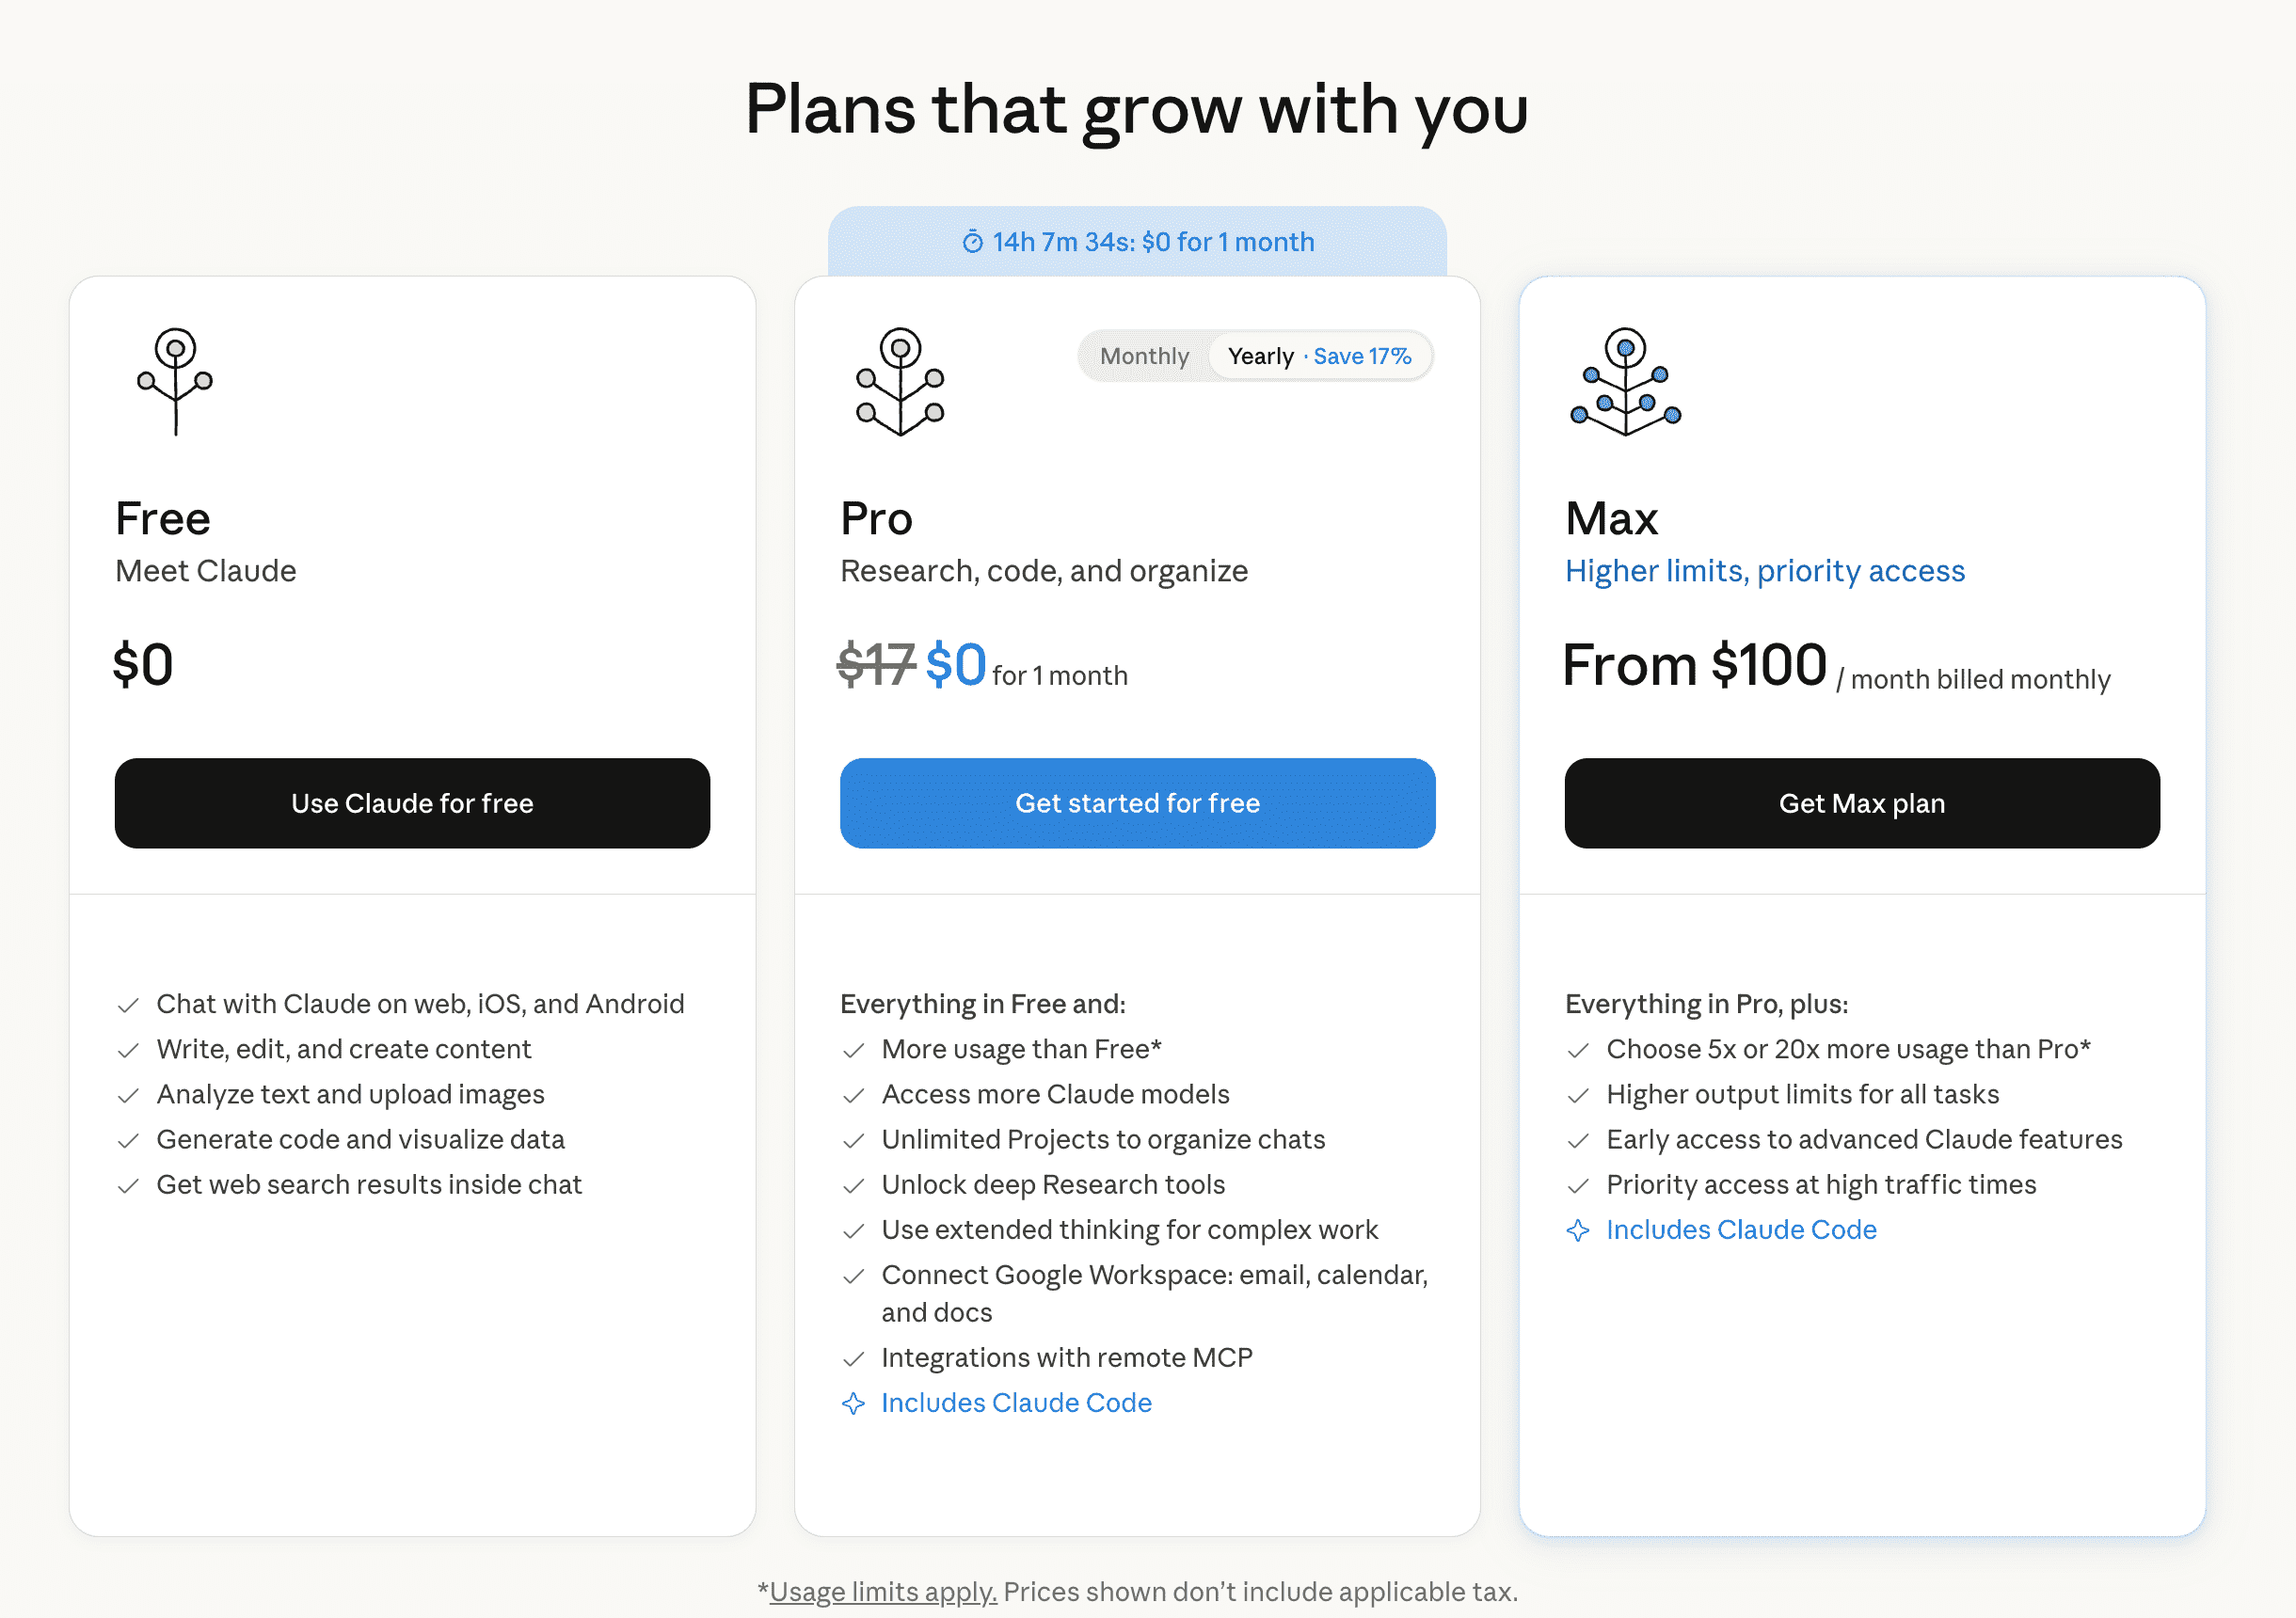Viewport: 2296px width, 1618px height.
Task: Open 'Includes Claude Code' link under Pro
Action: point(1016,1403)
